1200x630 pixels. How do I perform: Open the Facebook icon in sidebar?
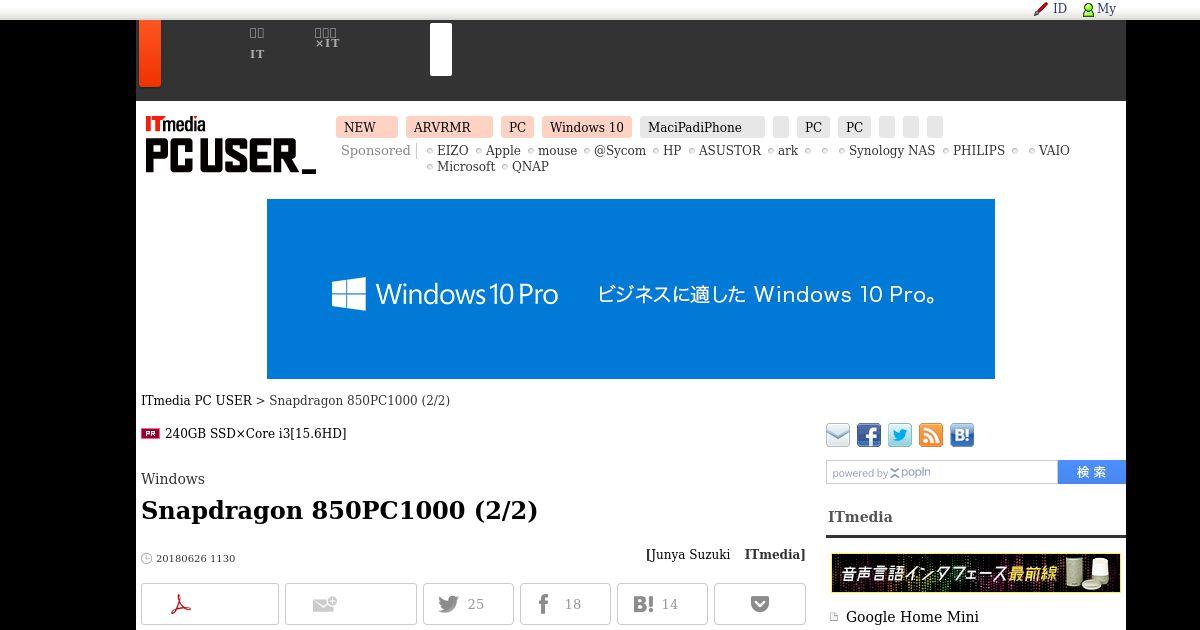click(x=869, y=435)
